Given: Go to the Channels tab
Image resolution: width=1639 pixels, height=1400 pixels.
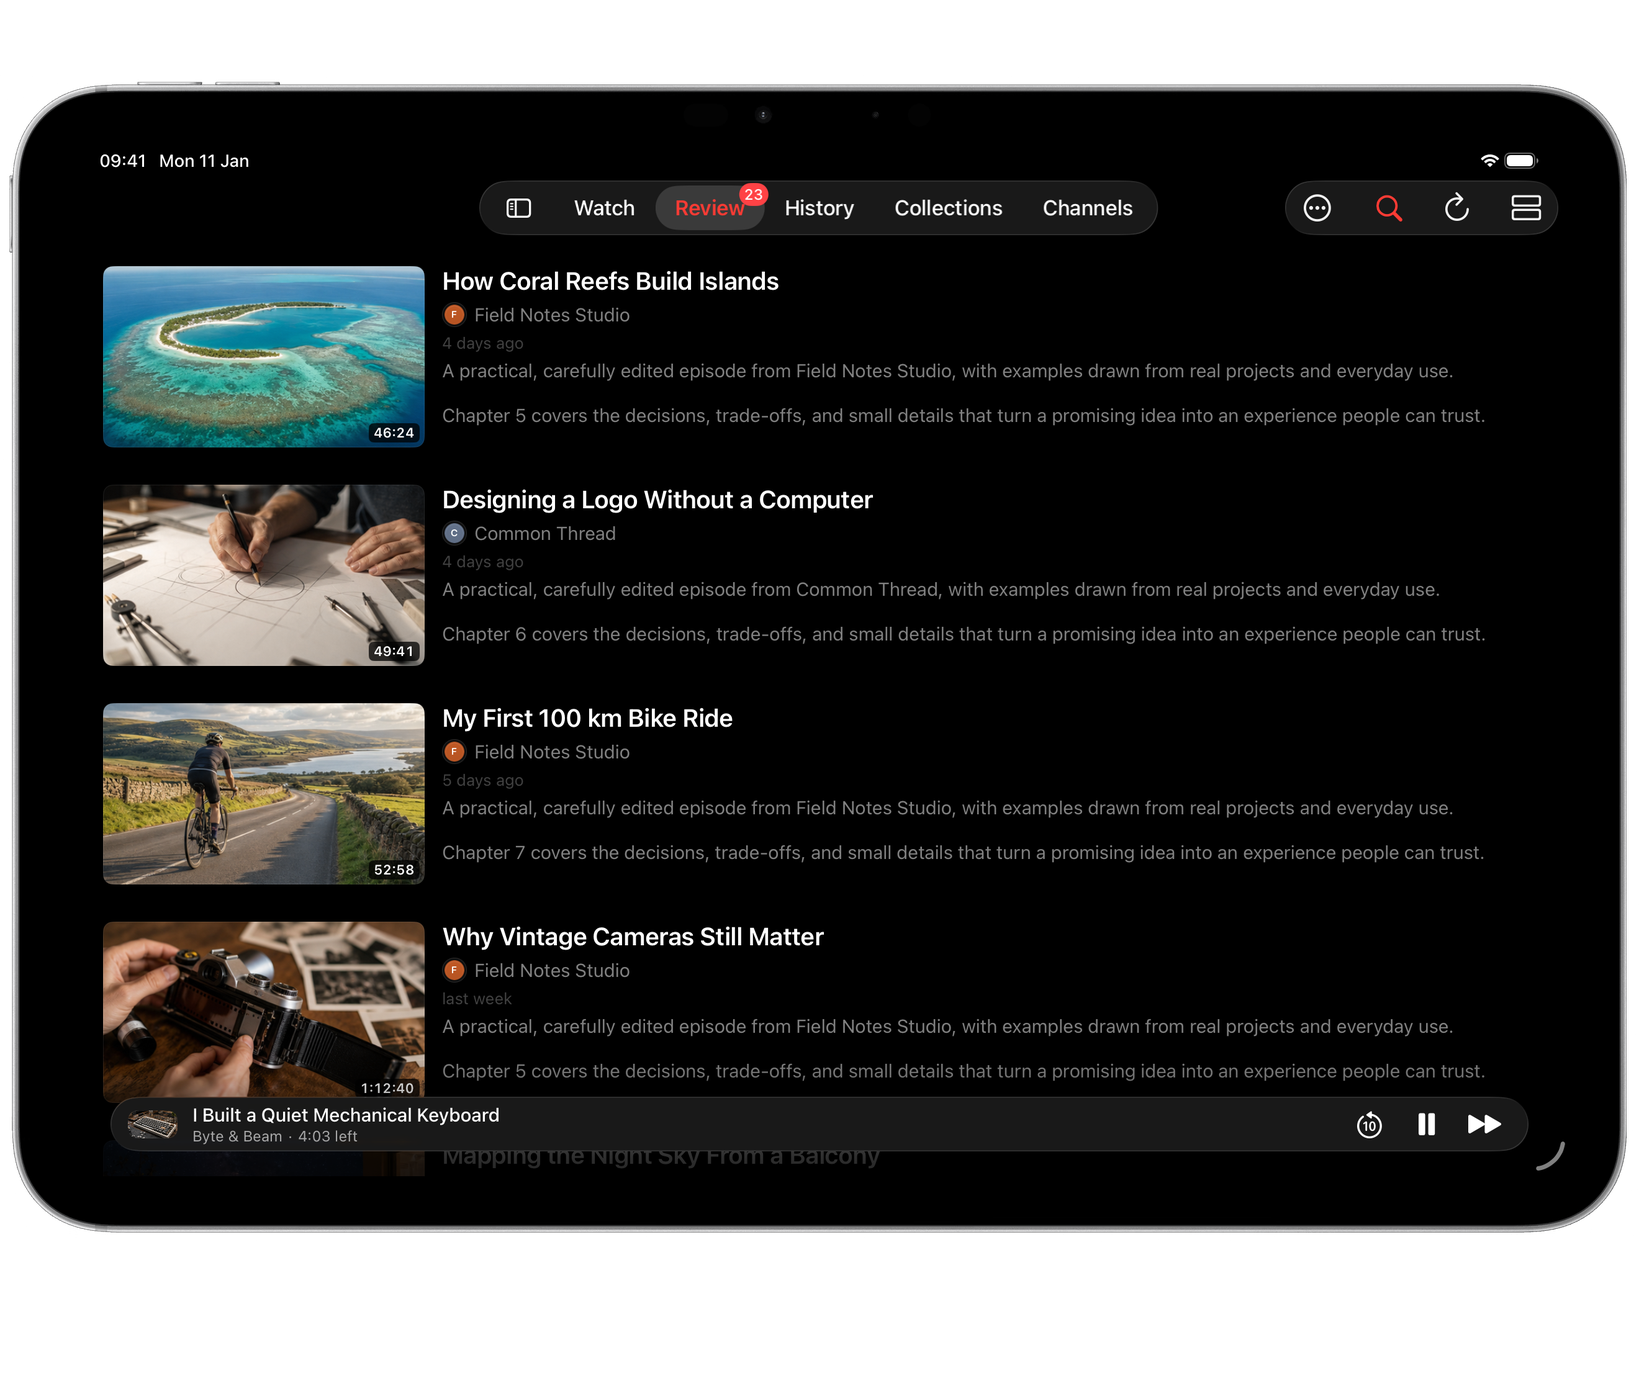Looking at the screenshot, I should click(x=1087, y=208).
